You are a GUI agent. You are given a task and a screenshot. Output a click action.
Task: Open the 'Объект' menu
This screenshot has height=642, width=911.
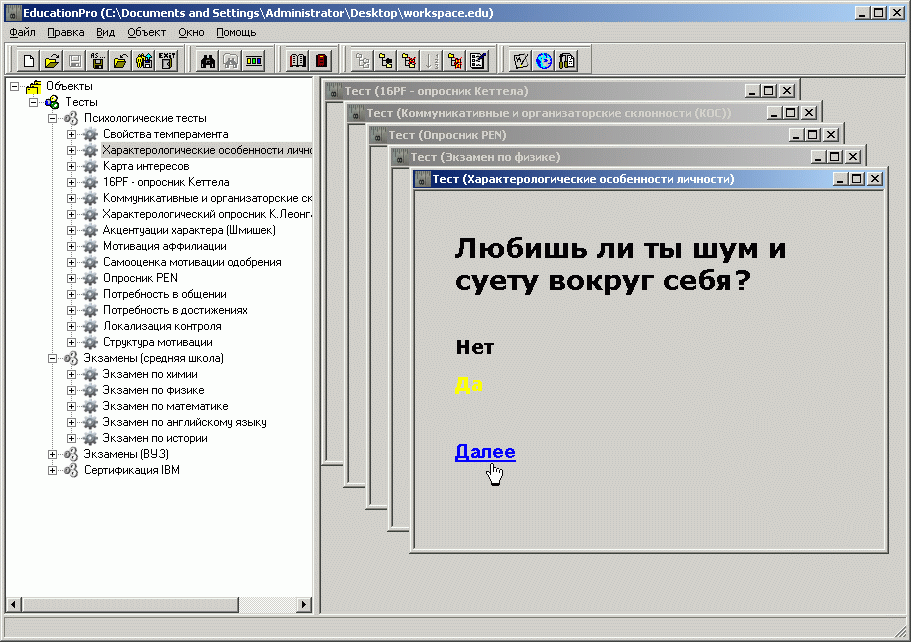pos(147,32)
